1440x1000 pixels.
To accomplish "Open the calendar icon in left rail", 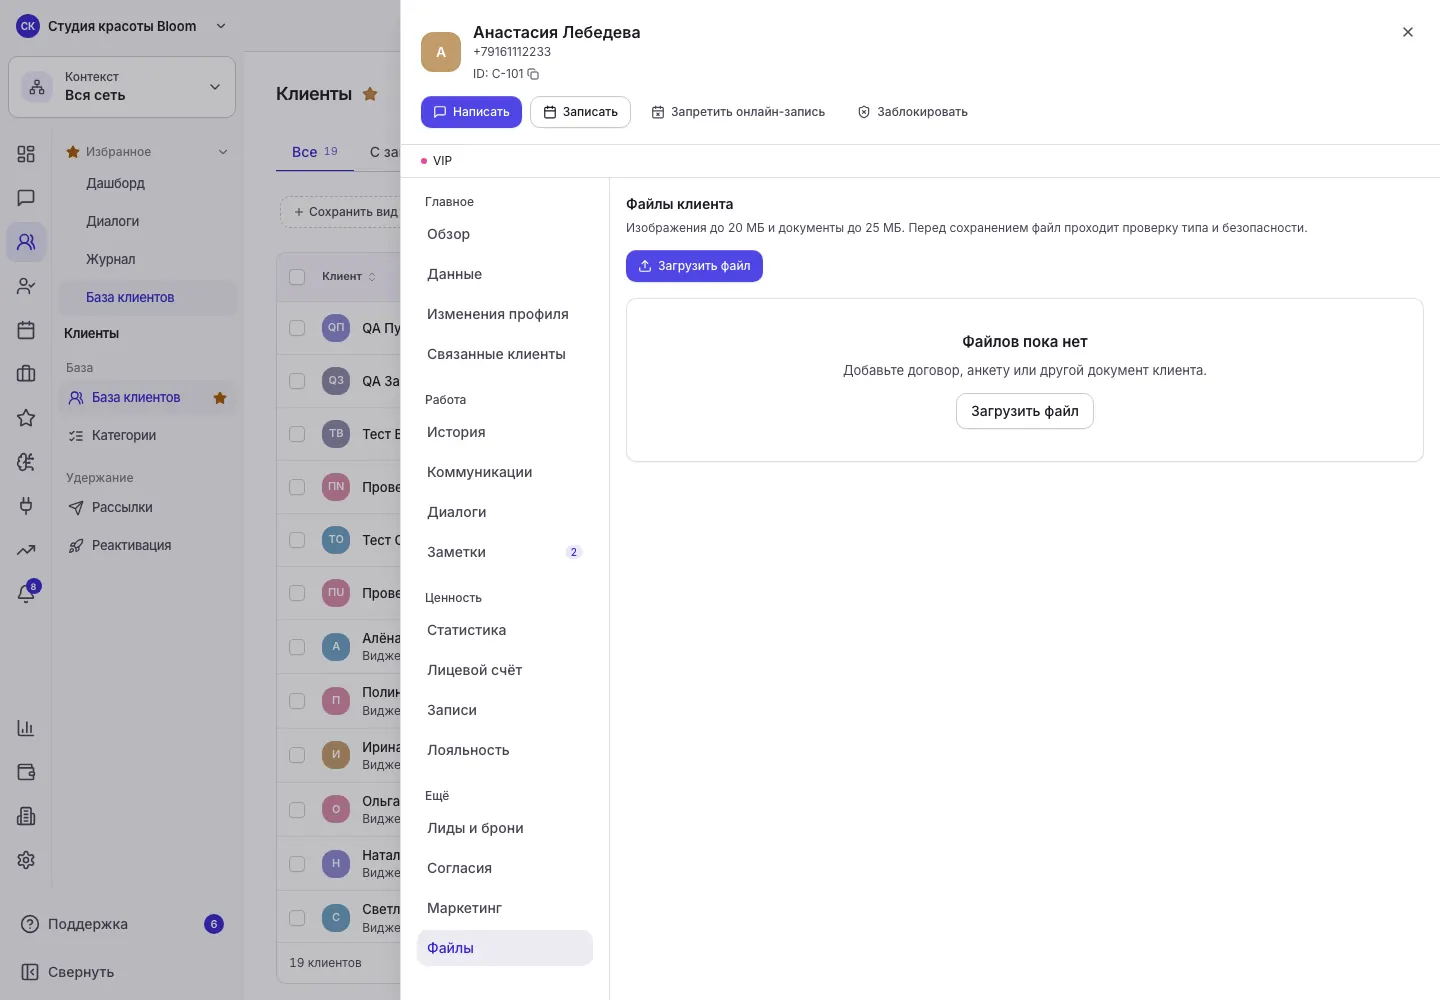I will coord(26,330).
